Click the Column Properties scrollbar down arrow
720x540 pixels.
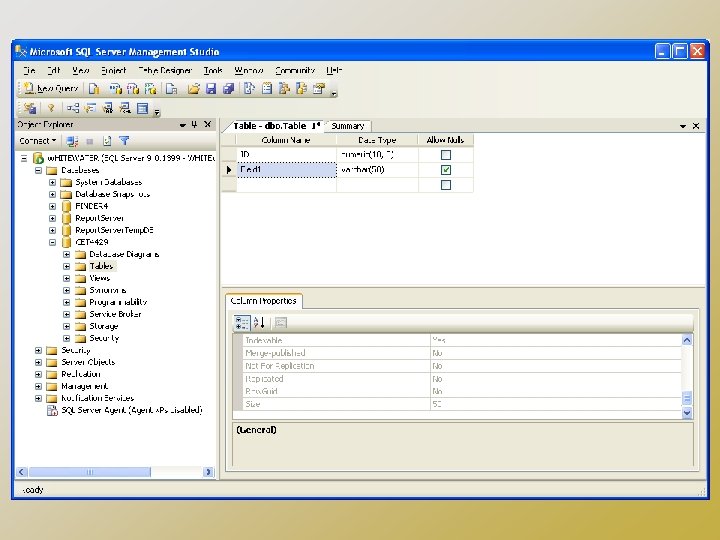[687, 411]
